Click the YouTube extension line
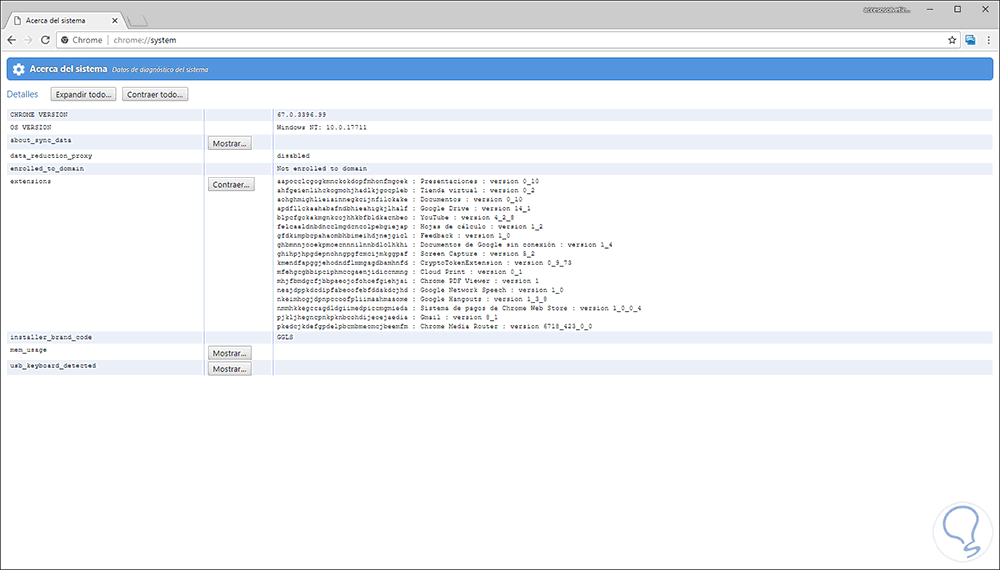The height and width of the screenshot is (570, 1000). (x=395, y=217)
